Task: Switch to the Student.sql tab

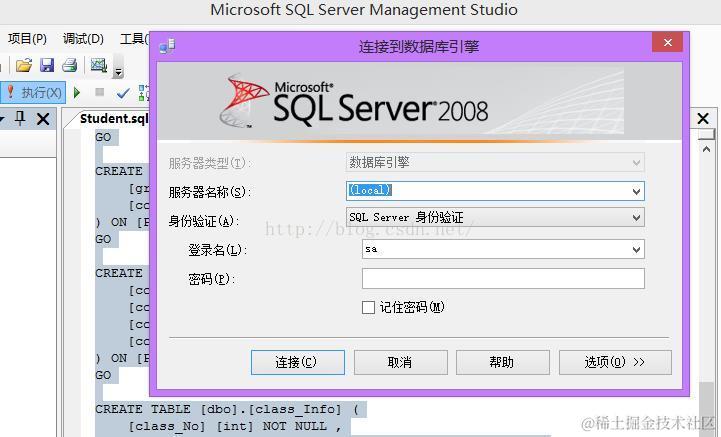Action: click(x=114, y=119)
